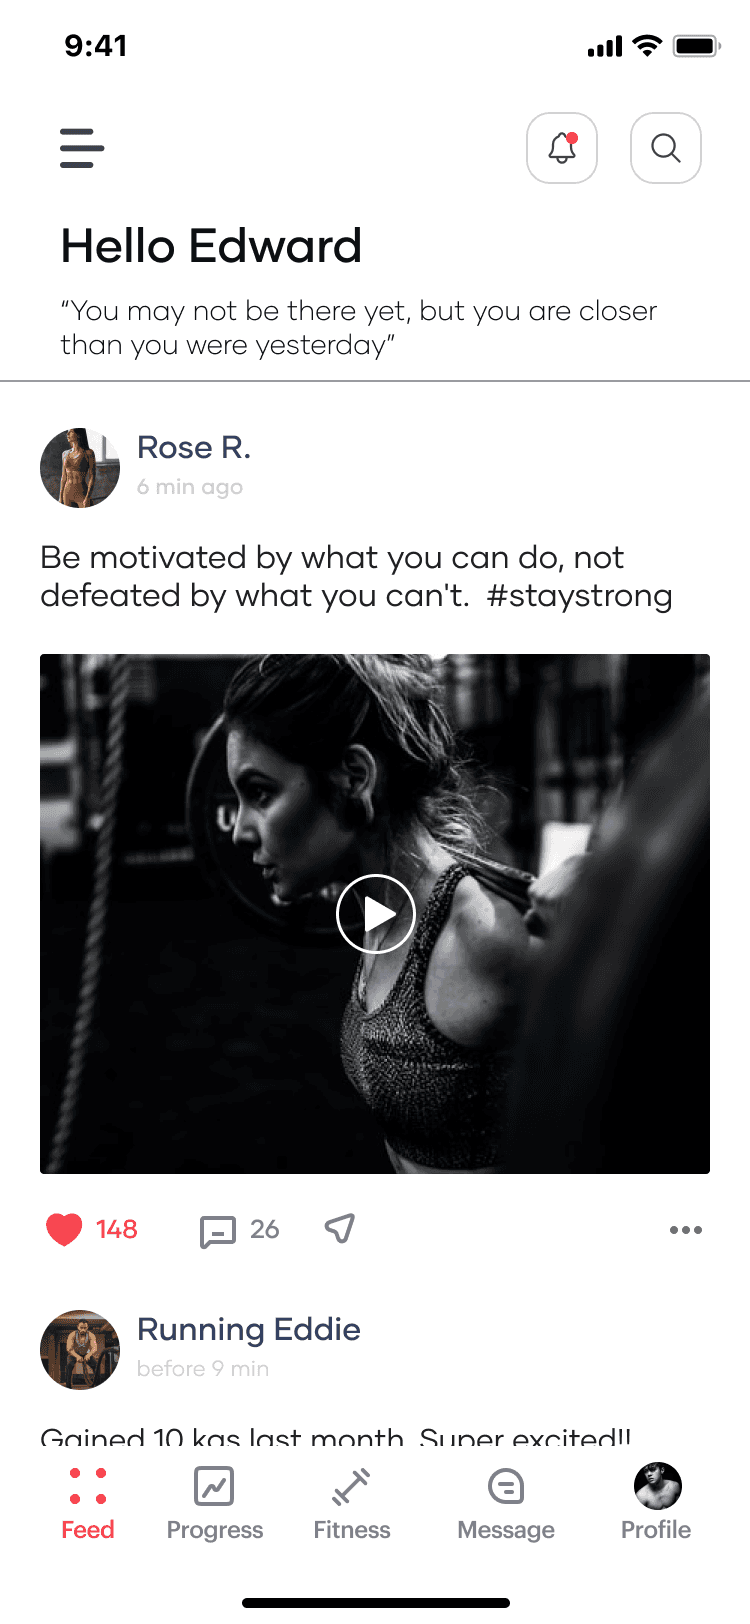The width and height of the screenshot is (750, 1624).
Task: Tap the search magnifier icon
Action: pos(666,148)
